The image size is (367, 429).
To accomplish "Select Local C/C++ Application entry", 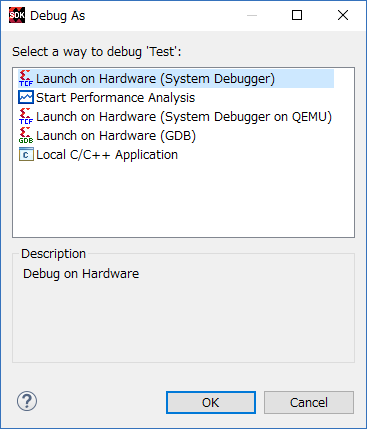I will tap(107, 155).
